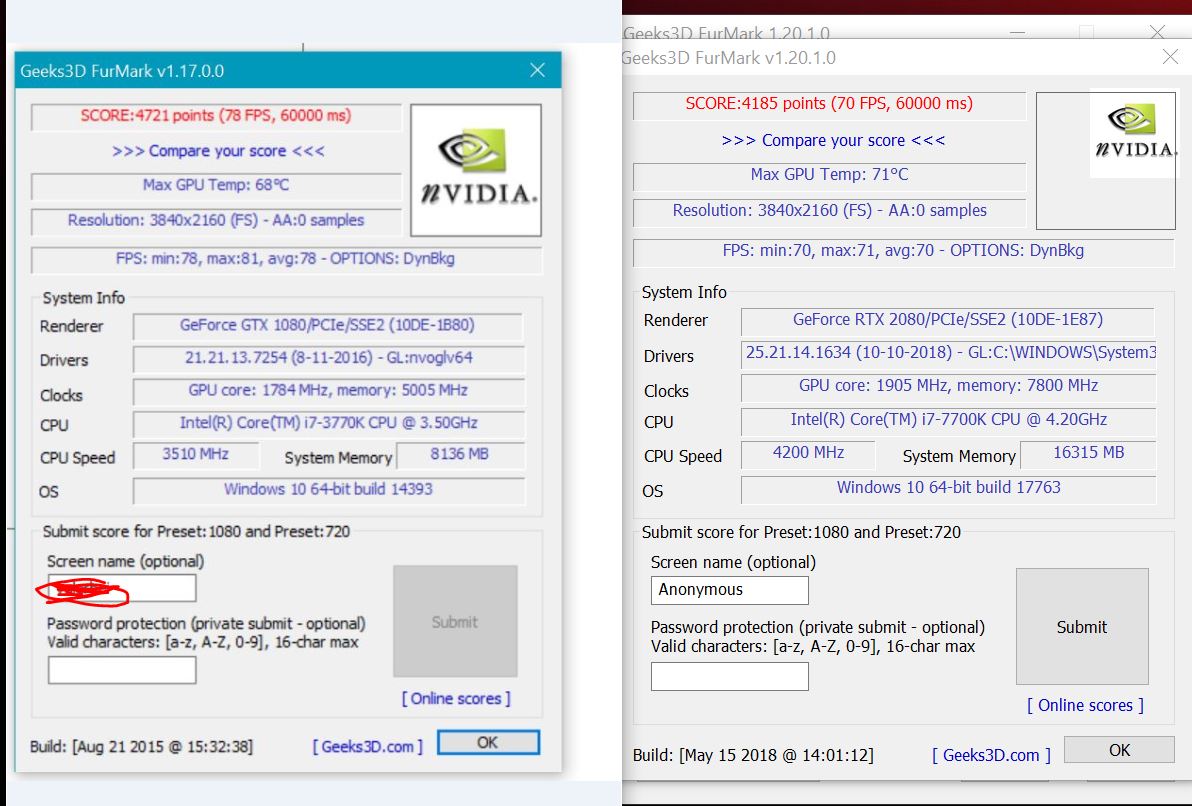Close the background FurMark 1.20.1.0 window
The height and width of the screenshot is (806, 1192).
coord(1157,31)
